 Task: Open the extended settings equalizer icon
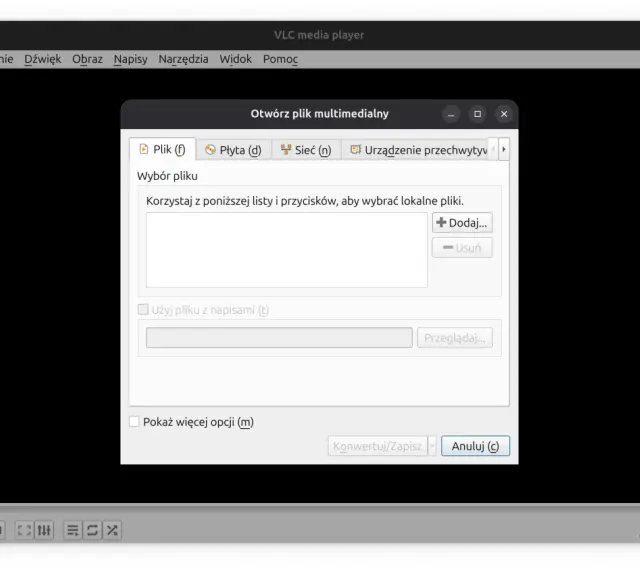[44, 530]
